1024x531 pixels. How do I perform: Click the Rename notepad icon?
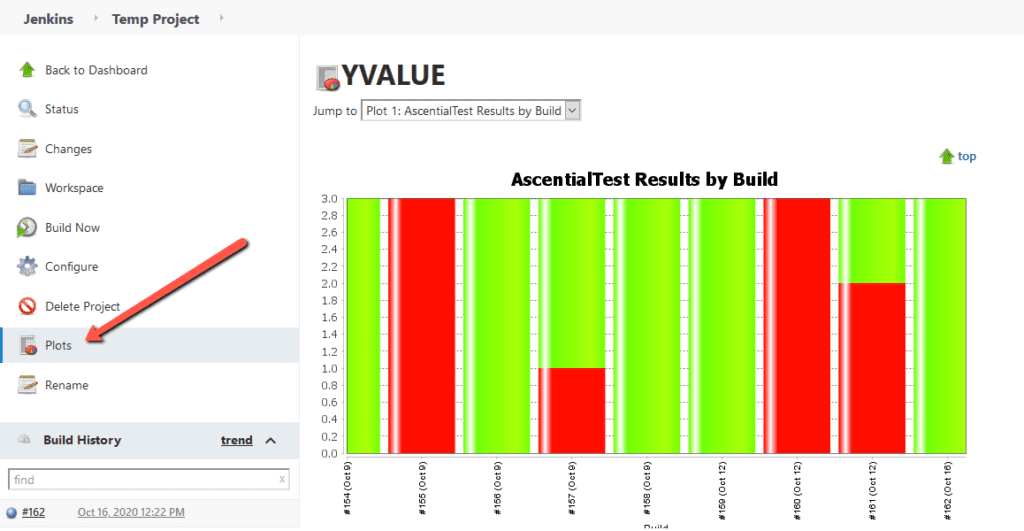pos(27,385)
